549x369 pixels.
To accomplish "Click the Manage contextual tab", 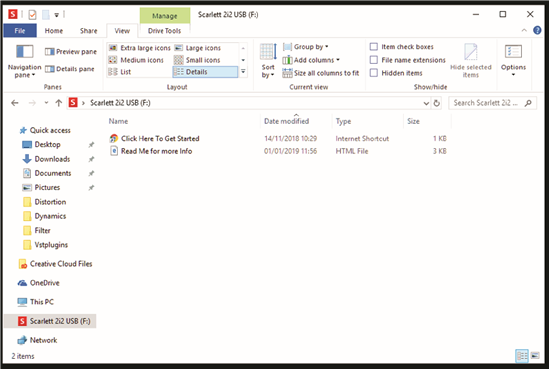I will (x=165, y=16).
